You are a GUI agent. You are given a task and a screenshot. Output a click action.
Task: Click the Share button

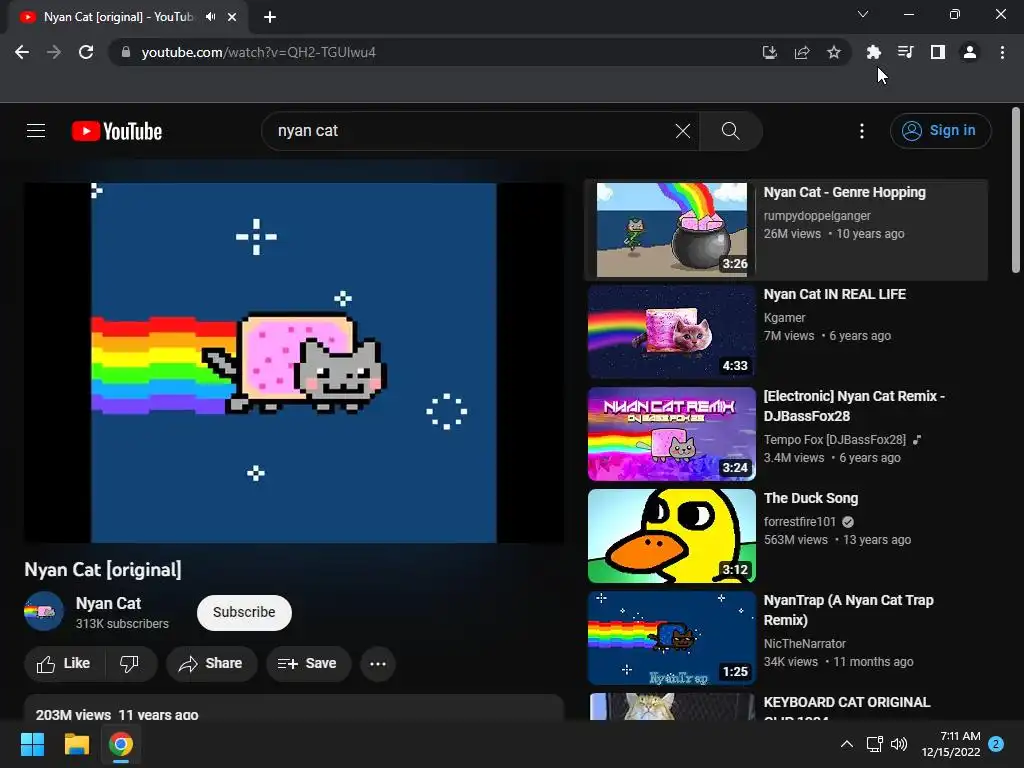(211, 664)
